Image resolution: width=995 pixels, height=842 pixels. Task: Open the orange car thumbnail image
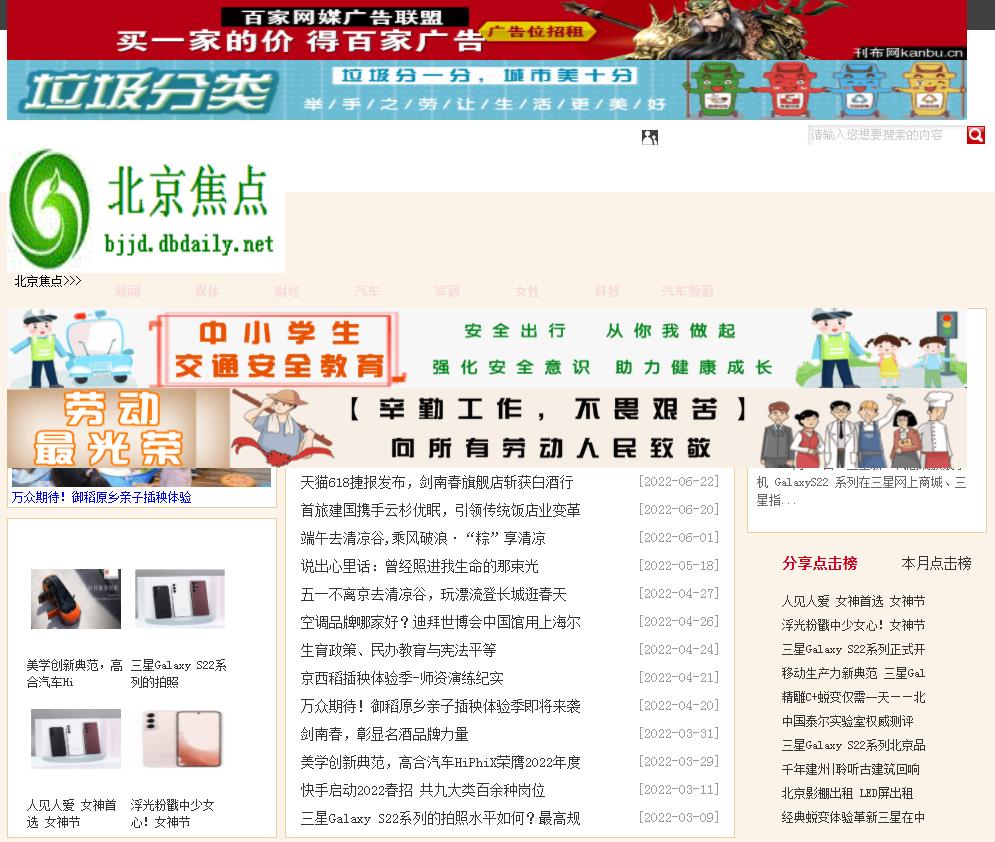(x=76, y=599)
